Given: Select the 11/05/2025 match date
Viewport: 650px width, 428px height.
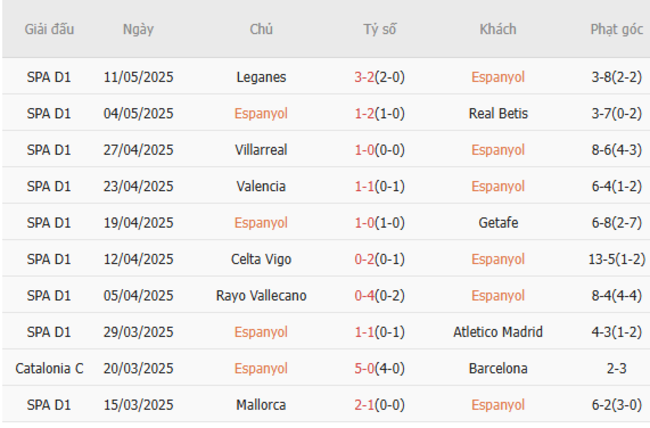Looking at the screenshot, I should click(x=138, y=77).
